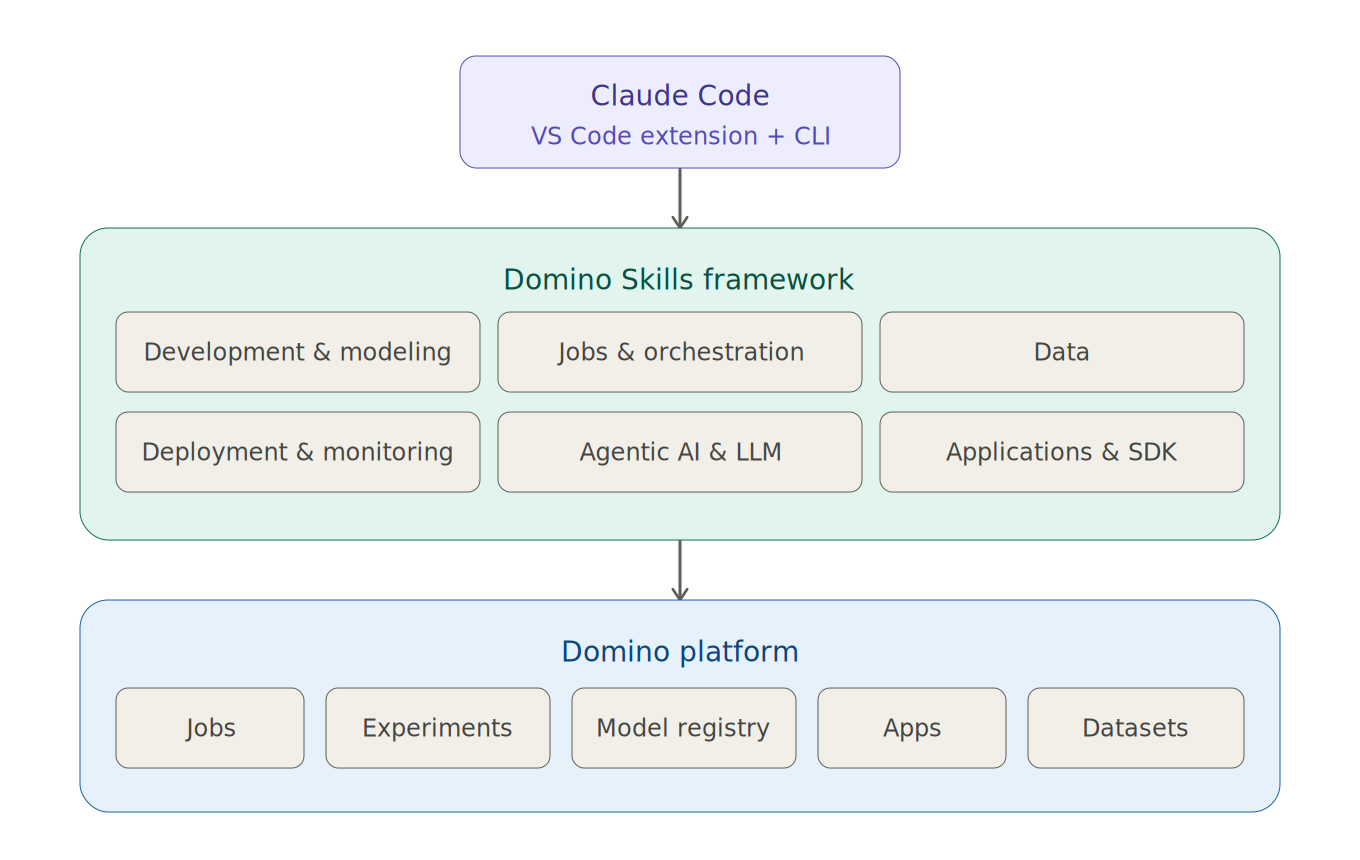Select the Claude Code node

[680, 111]
